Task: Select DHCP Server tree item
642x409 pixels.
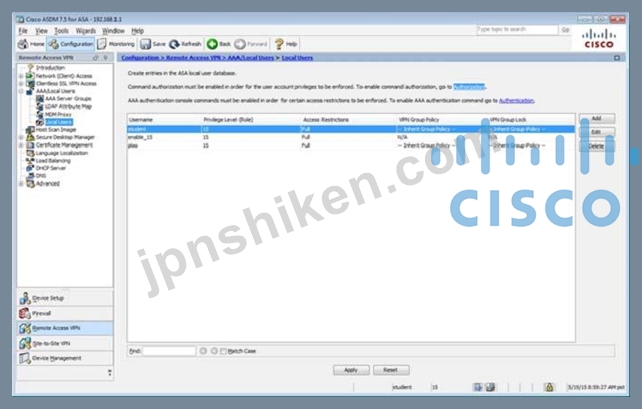Action: pos(50,168)
